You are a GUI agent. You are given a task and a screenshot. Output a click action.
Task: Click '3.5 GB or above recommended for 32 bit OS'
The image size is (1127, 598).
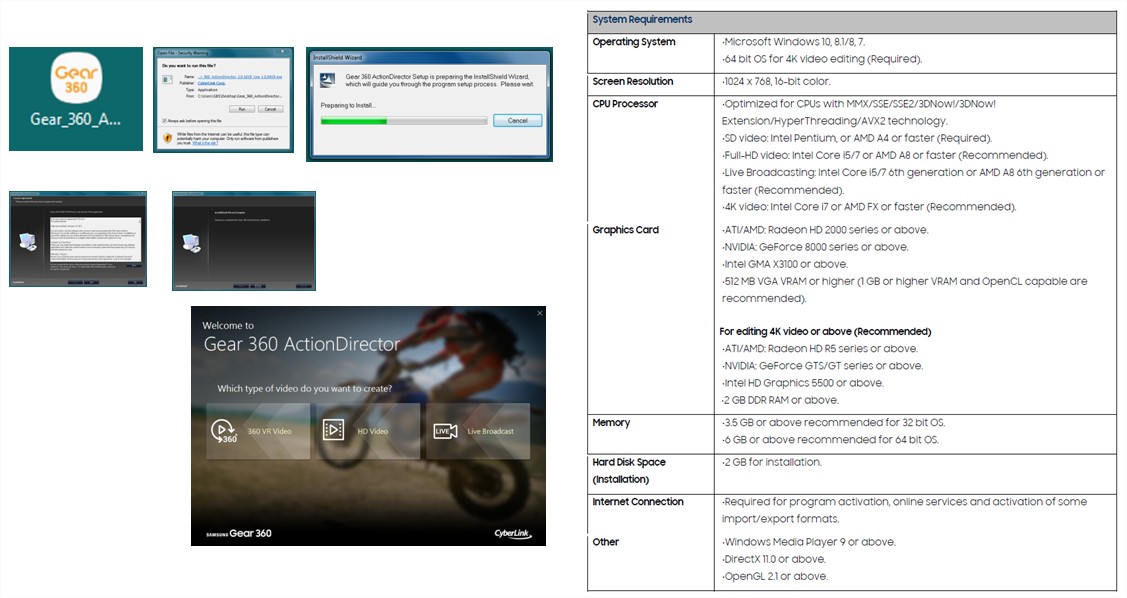(x=833, y=423)
